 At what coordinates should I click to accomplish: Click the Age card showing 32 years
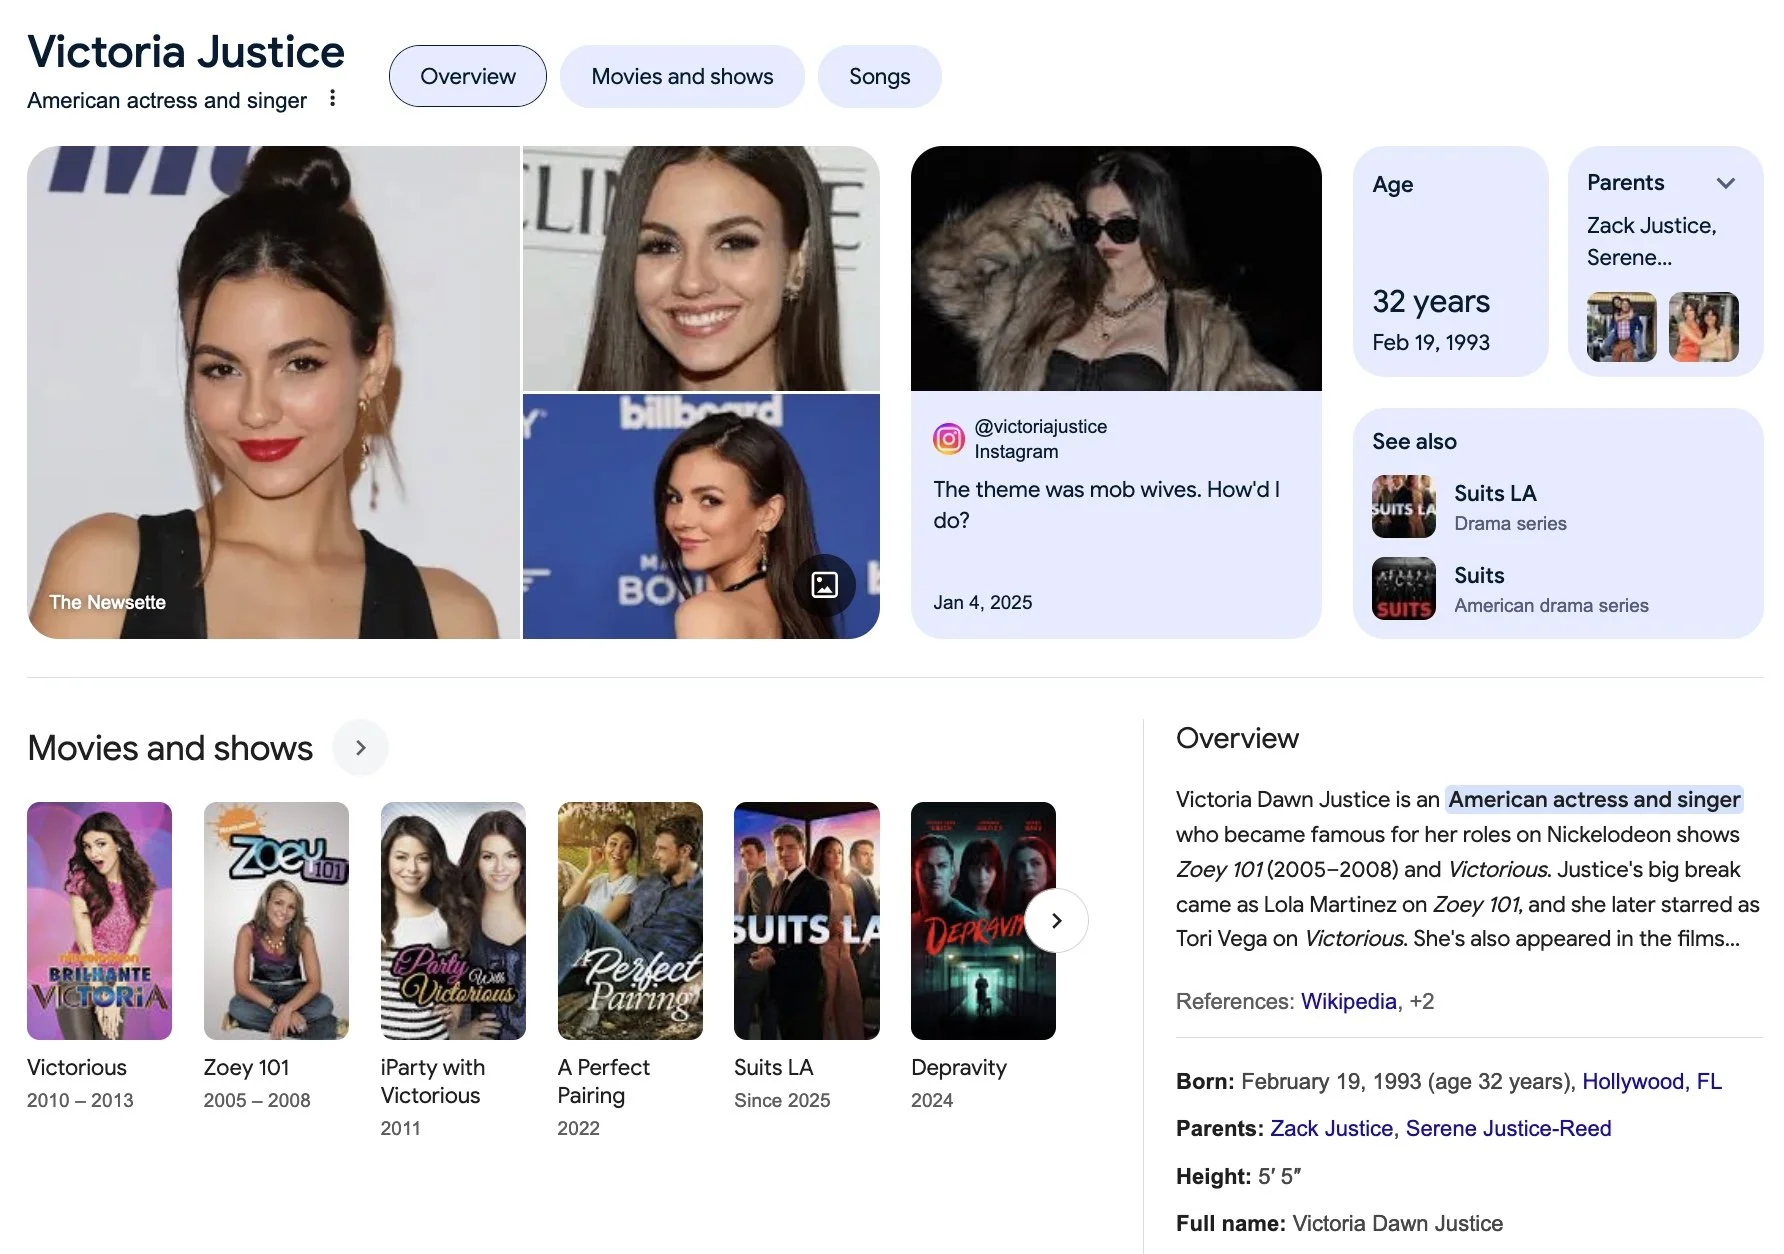[1450, 261]
